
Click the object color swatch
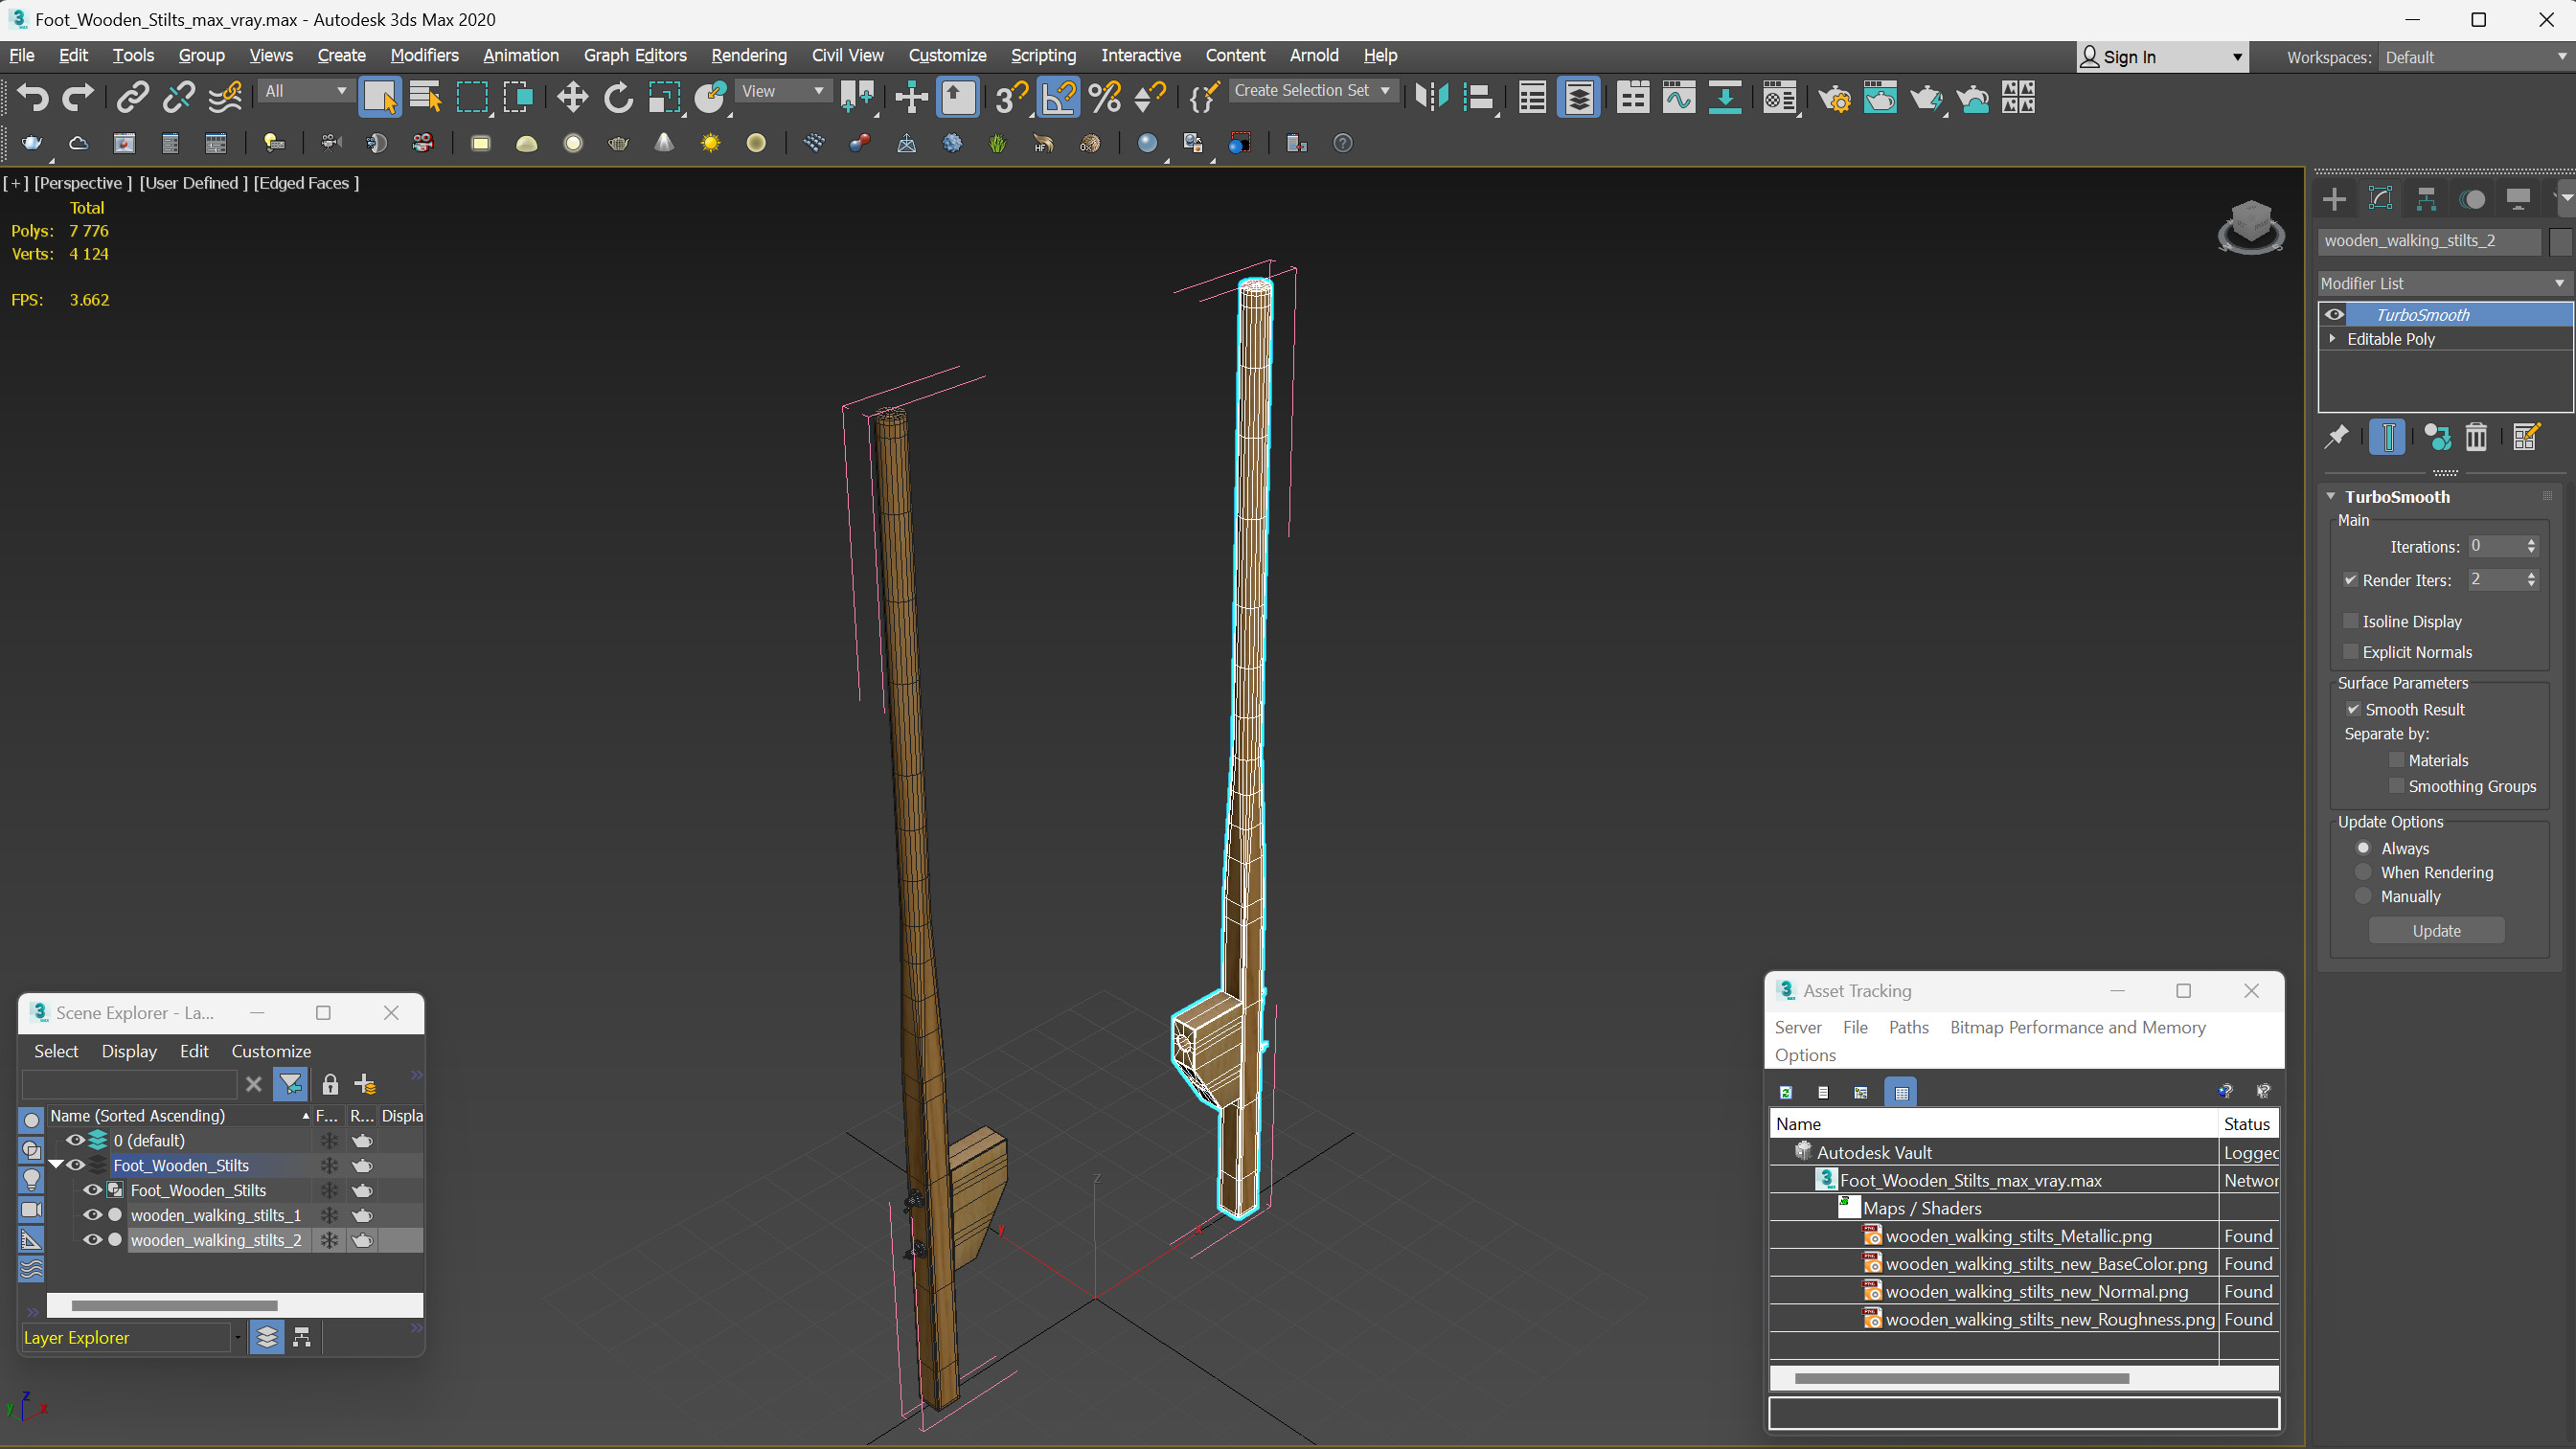point(2559,241)
